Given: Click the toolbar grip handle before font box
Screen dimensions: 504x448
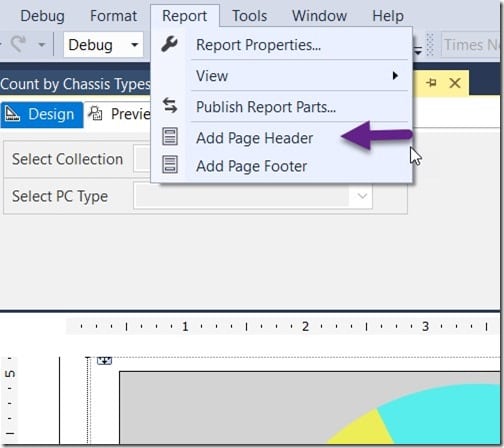Looking at the screenshot, I should (x=430, y=45).
